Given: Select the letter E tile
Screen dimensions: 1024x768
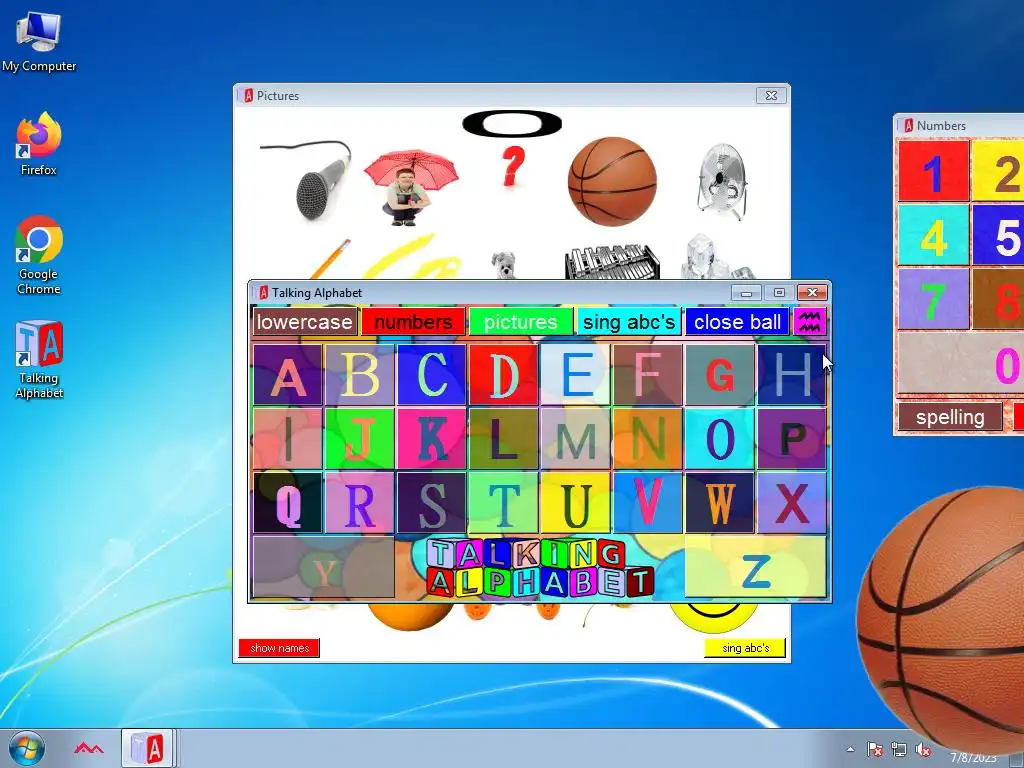Looking at the screenshot, I should click(x=575, y=375).
